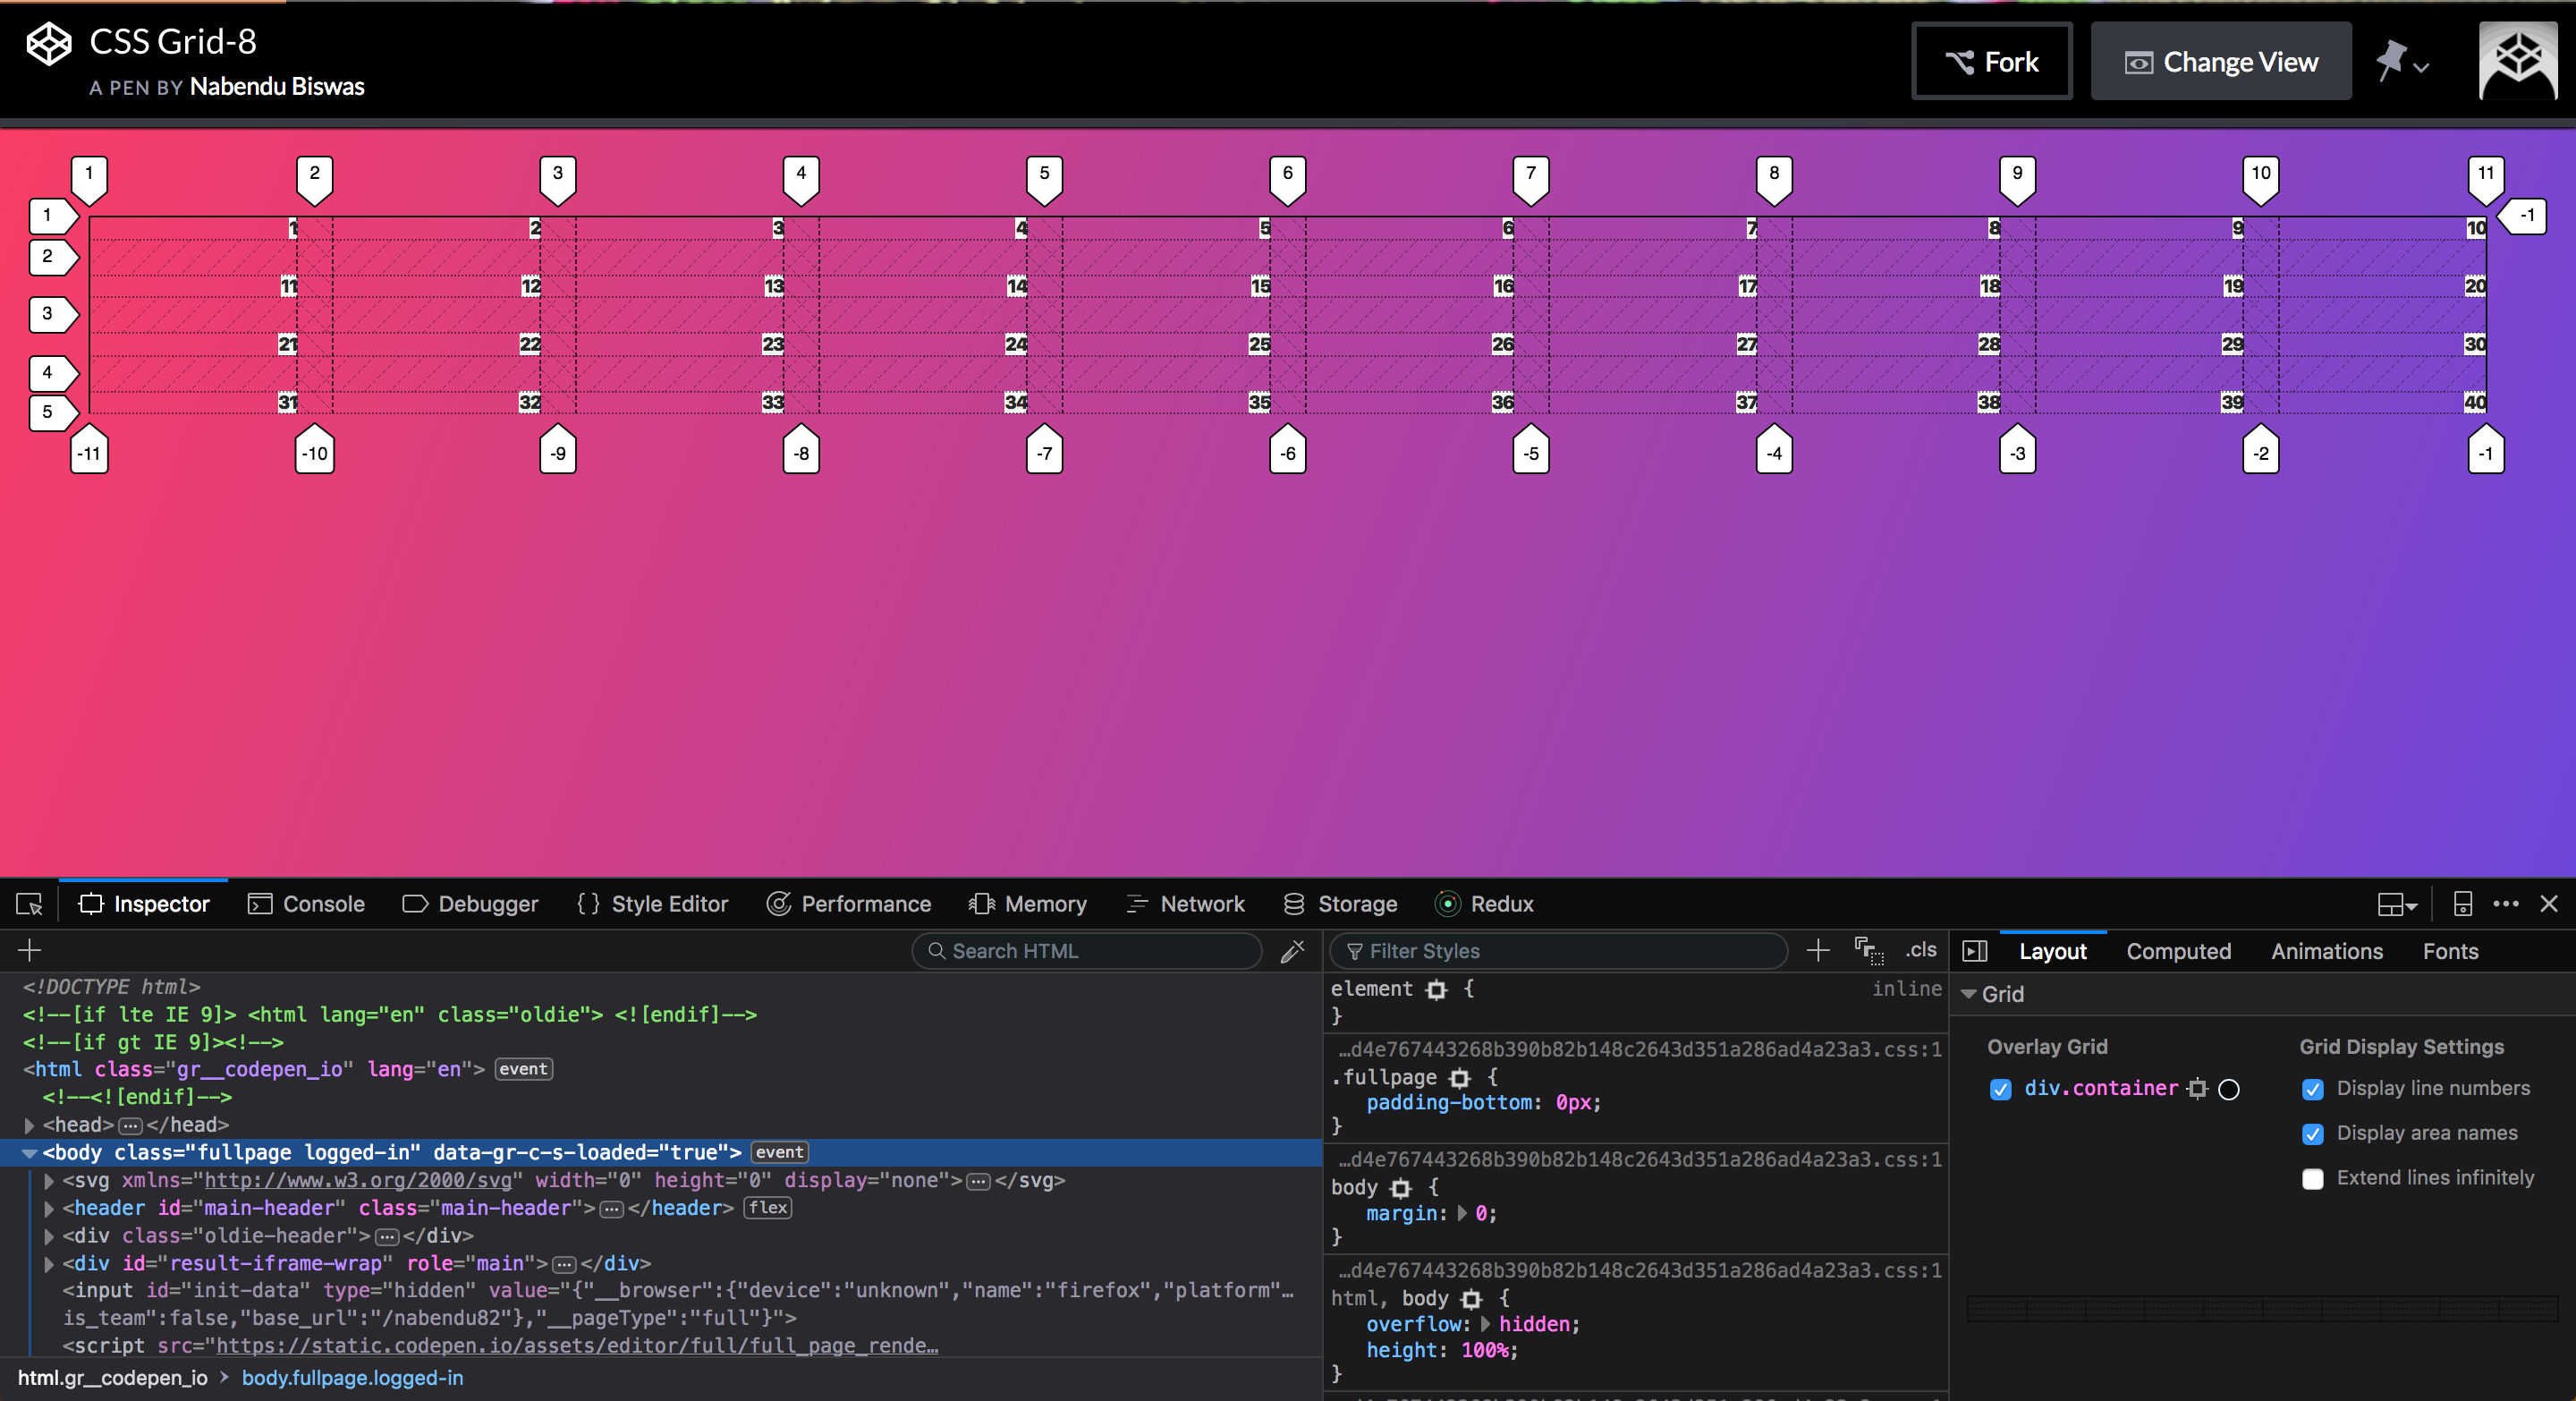The height and width of the screenshot is (1401, 2576).
Task: Click the create new node plus icon
Action: coord(29,950)
